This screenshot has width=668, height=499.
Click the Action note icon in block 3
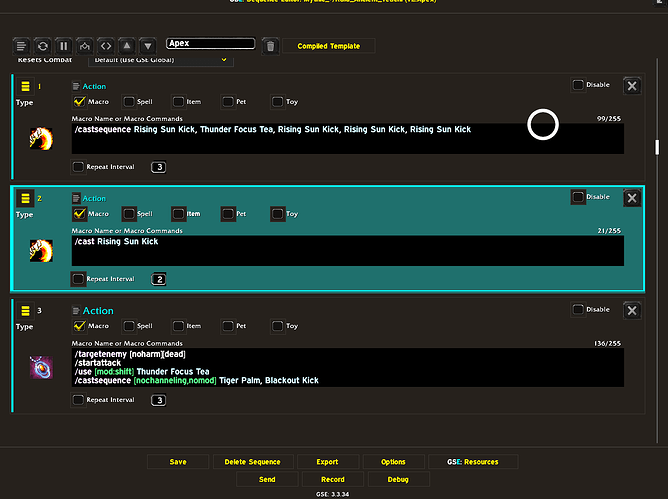click(x=76, y=311)
